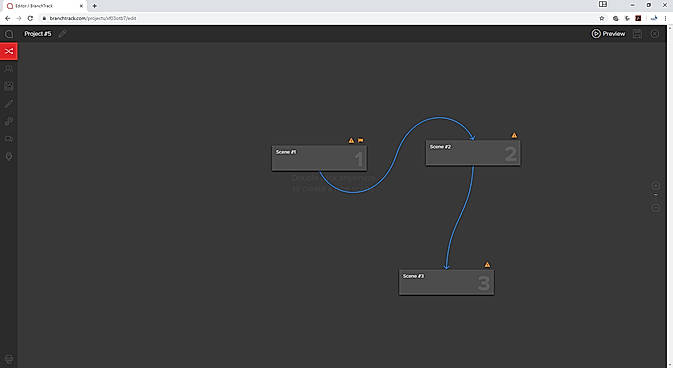Open the design brush icon in sidebar
The width and height of the screenshot is (673, 368).
tap(9, 103)
